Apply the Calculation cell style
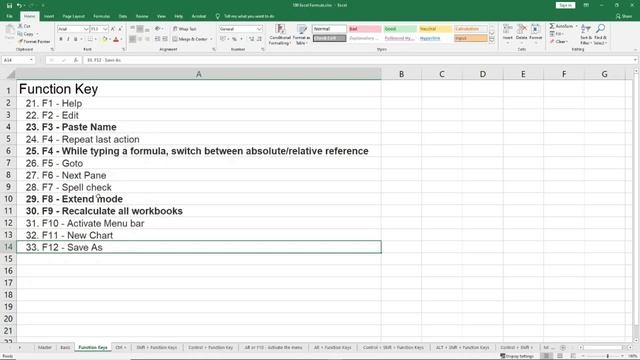 pyautogui.click(x=471, y=29)
